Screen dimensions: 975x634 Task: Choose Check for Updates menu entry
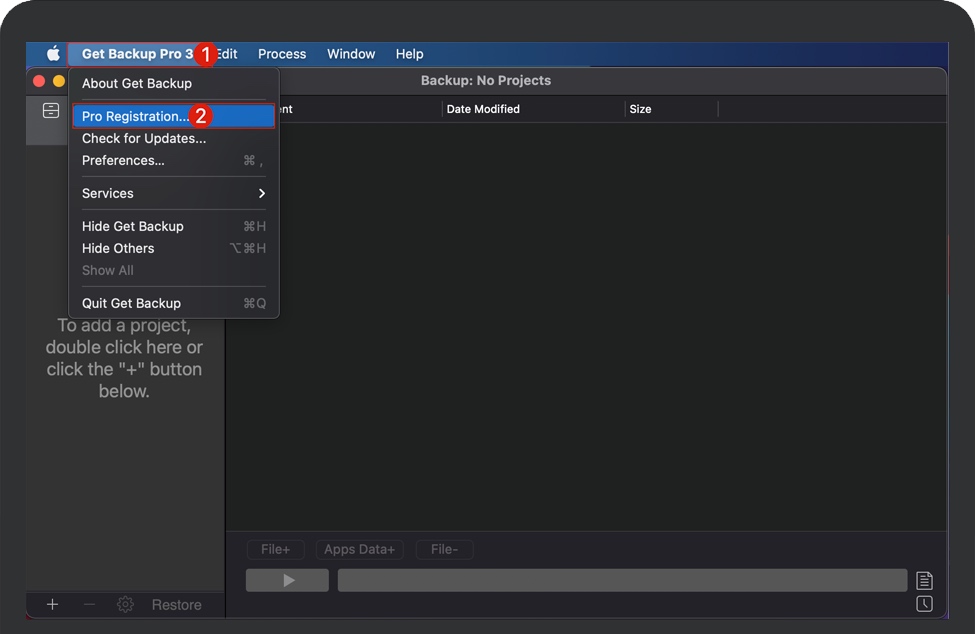point(144,138)
